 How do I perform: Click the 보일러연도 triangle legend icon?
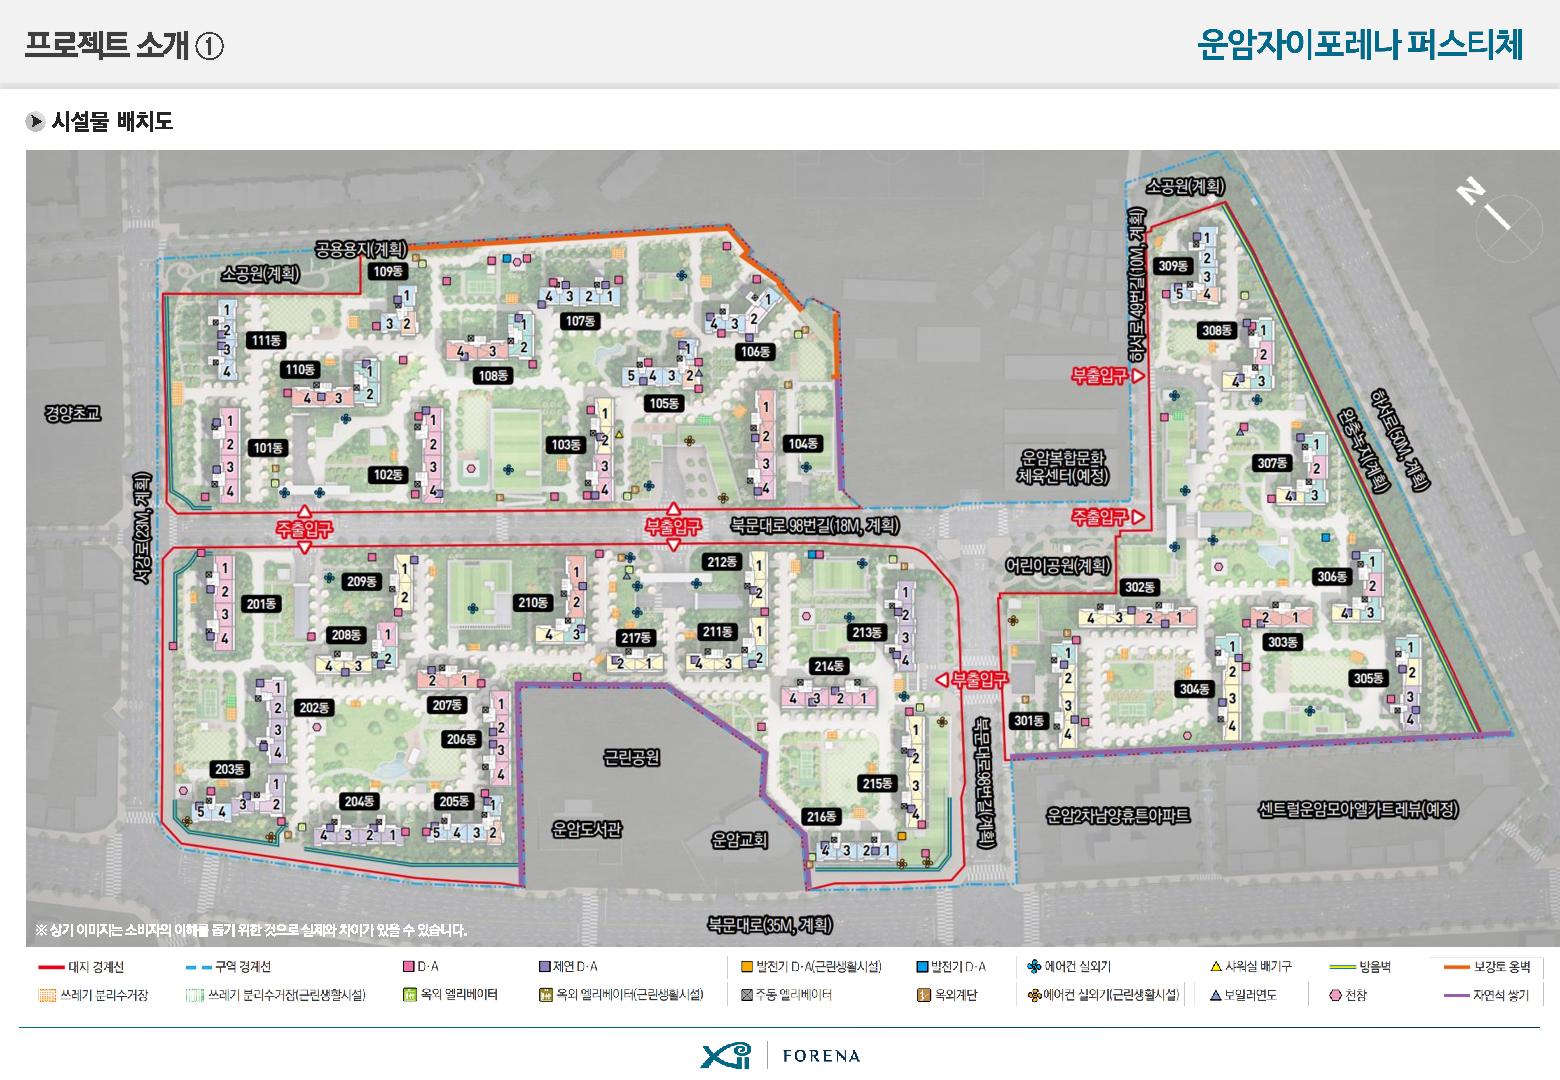(1216, 995)
